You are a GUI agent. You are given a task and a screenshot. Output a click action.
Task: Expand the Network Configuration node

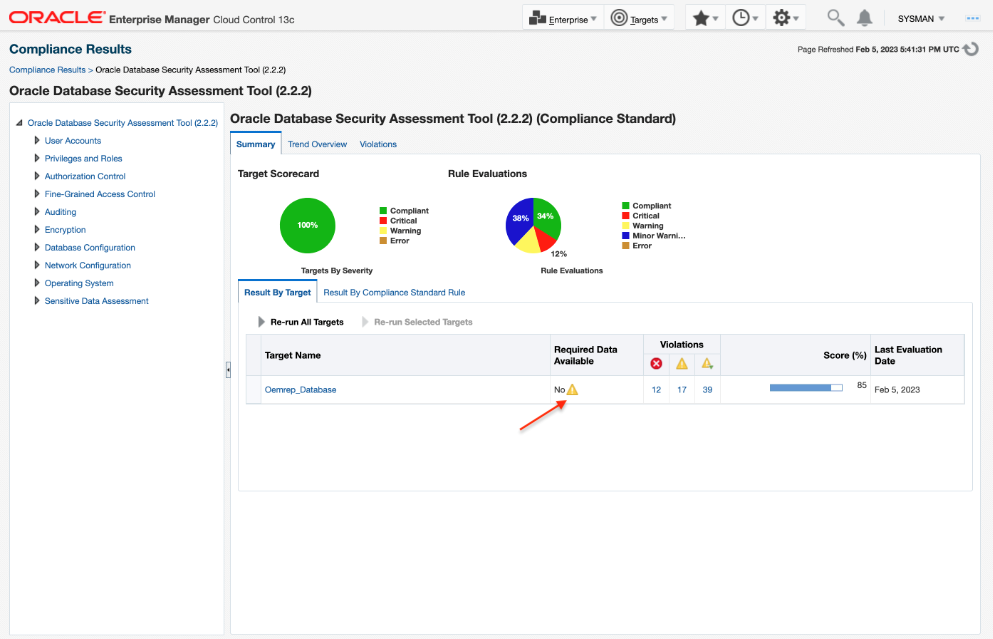[x=37, y=265]
